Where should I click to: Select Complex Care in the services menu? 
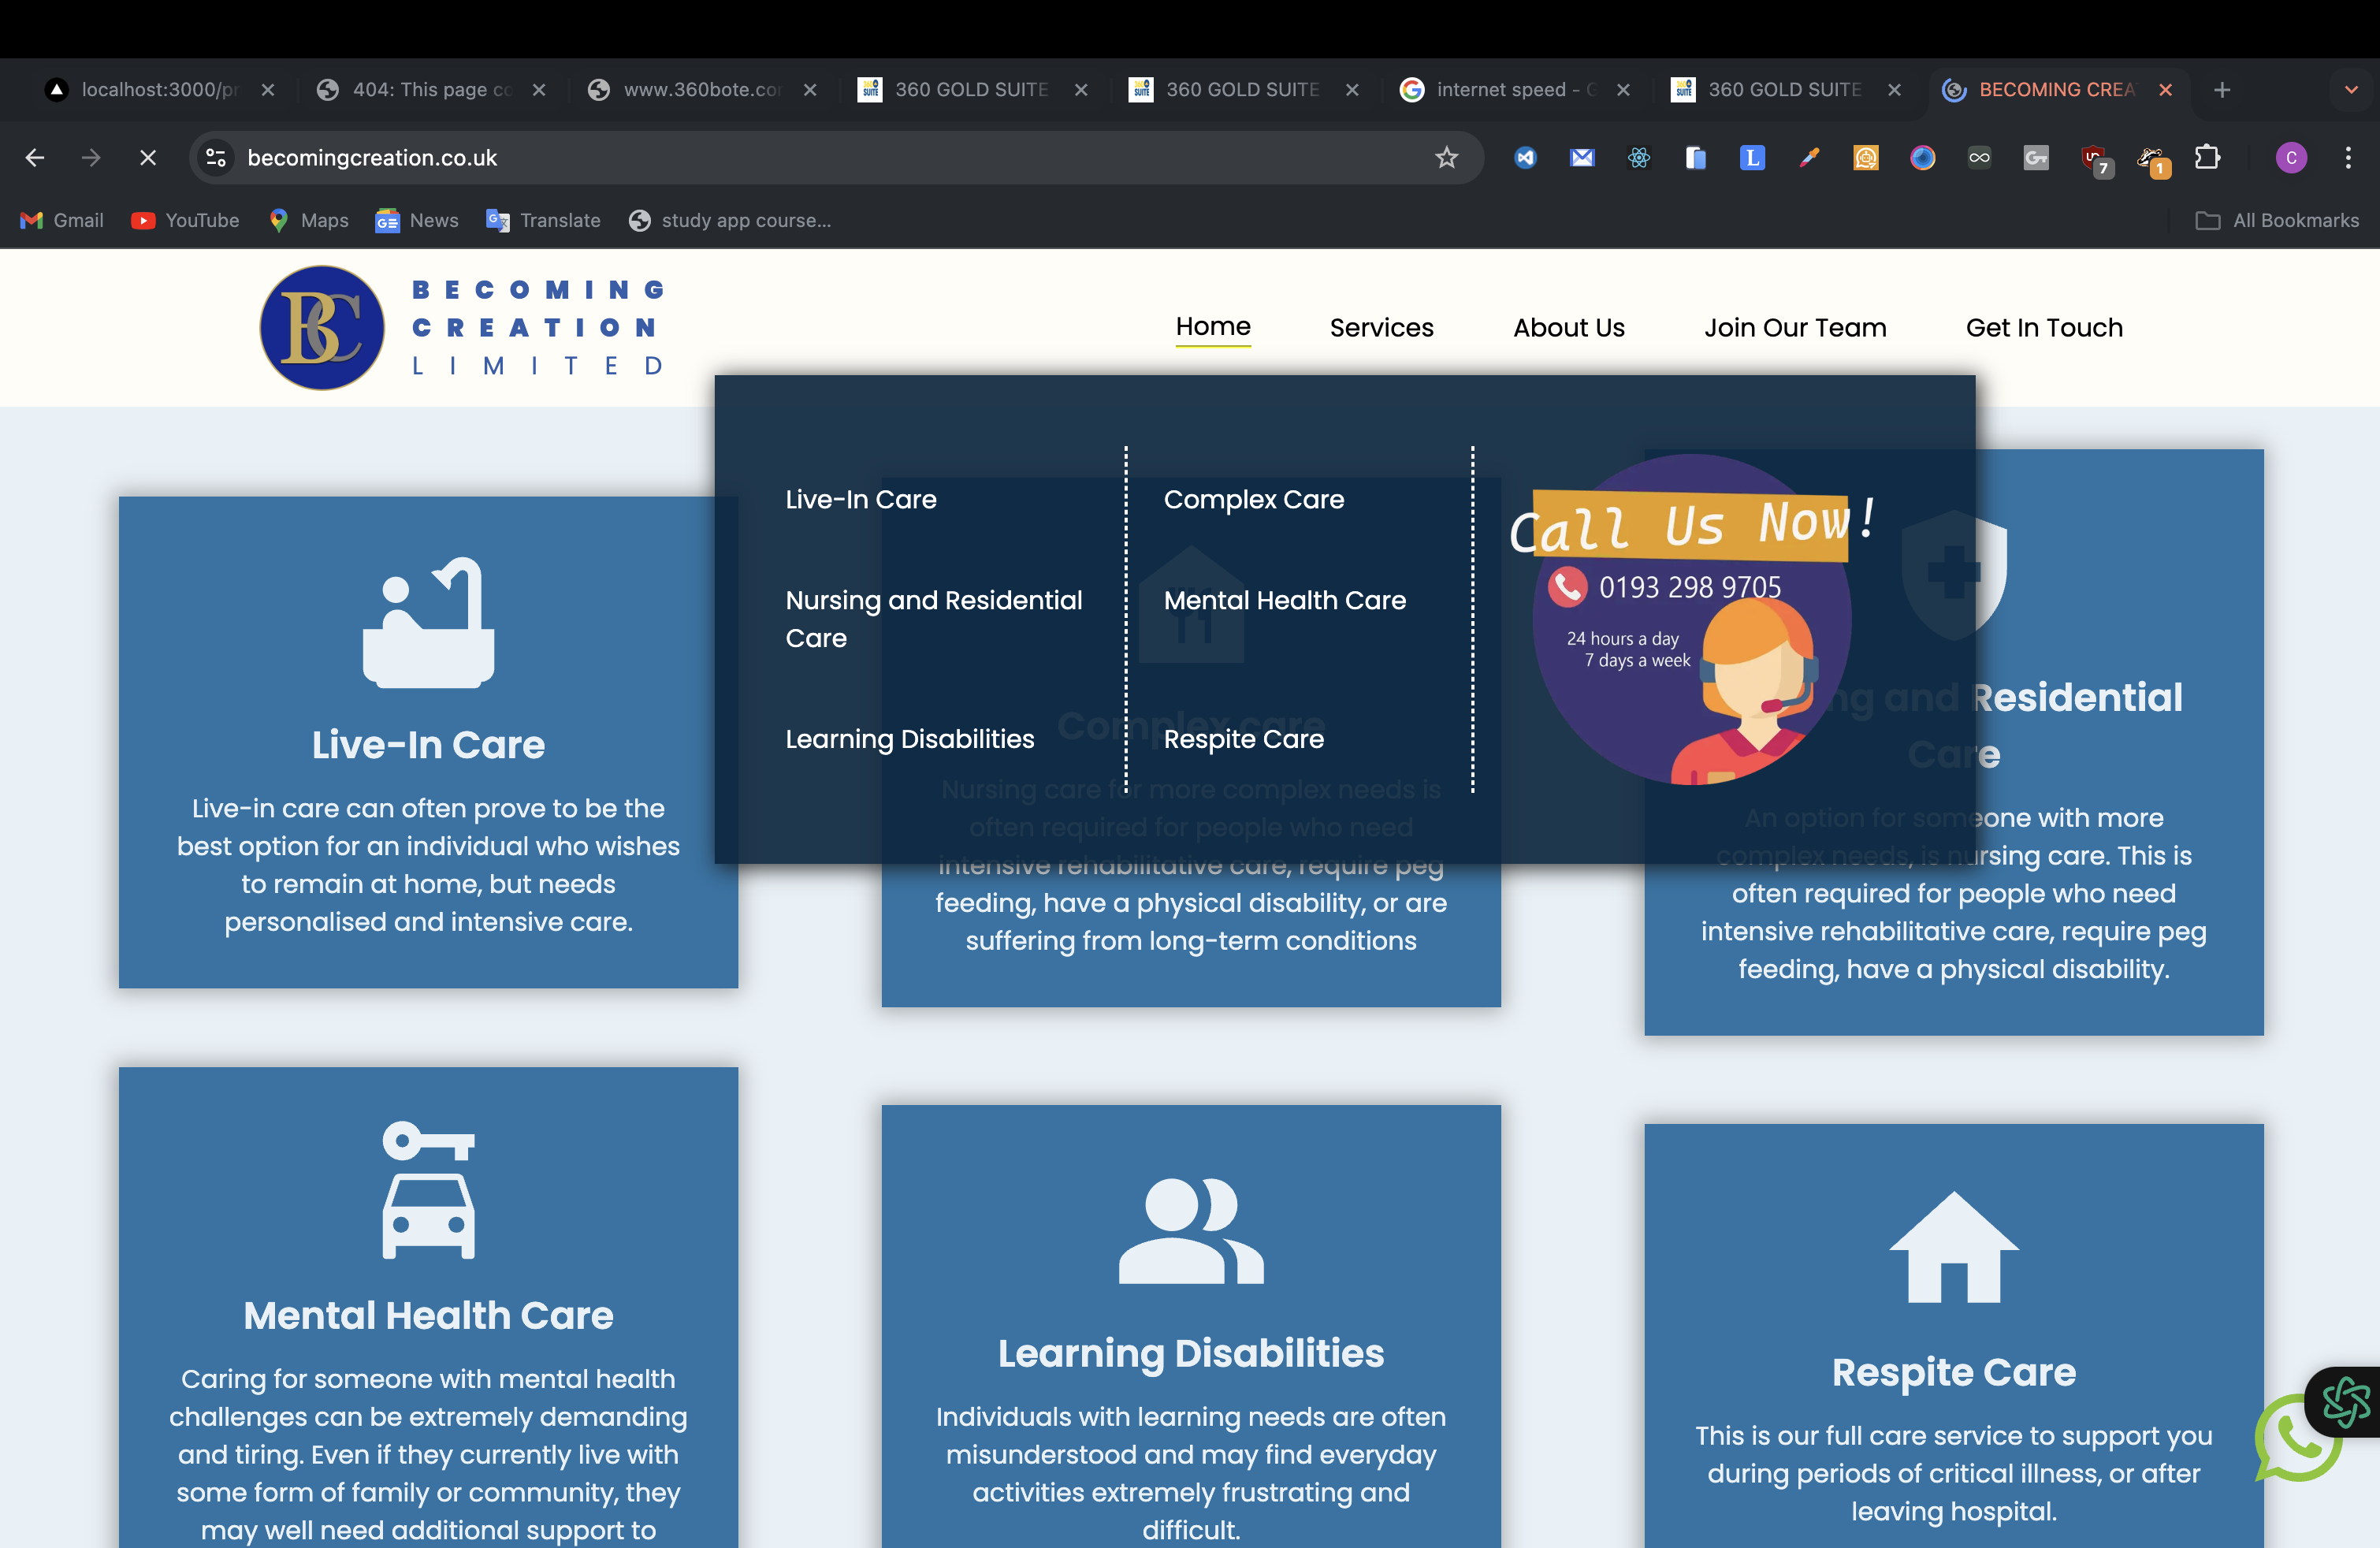point(1254,499)
